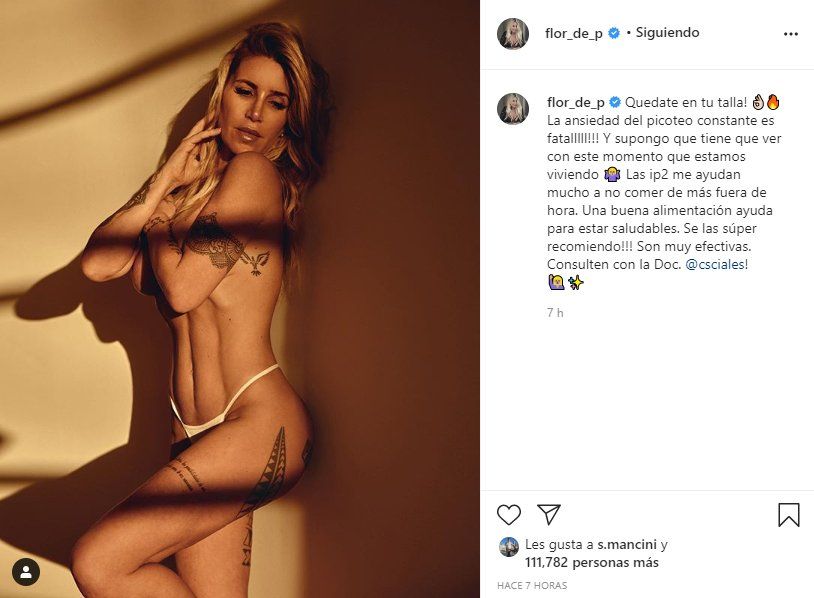Open the three-dots more options menu
This screenshot has width=814, height=598.
791,34
